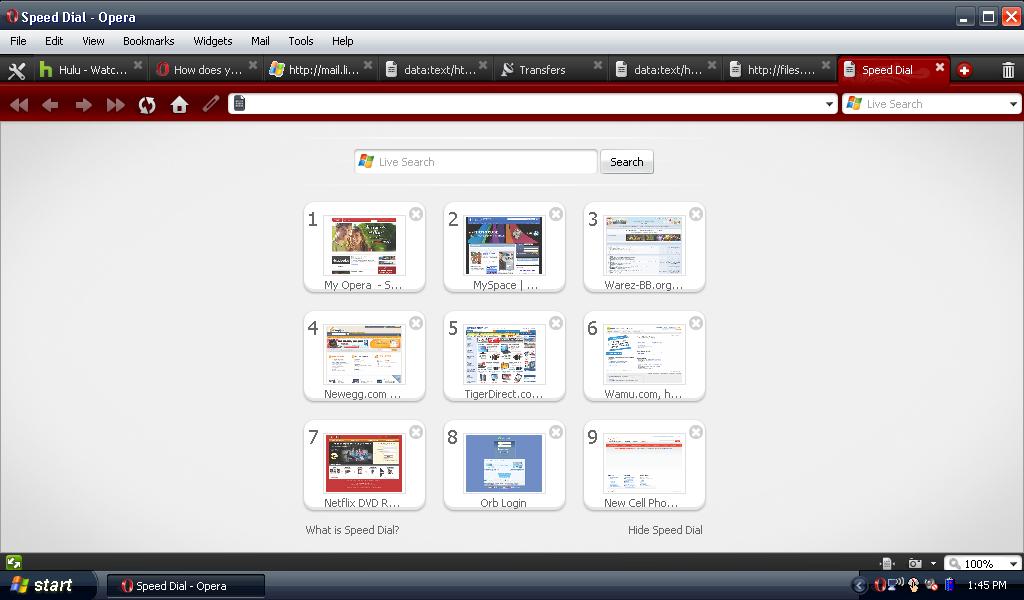Viewport: 1024px width, 600px height.
Task: Reload the page
Action: (147, 104)
